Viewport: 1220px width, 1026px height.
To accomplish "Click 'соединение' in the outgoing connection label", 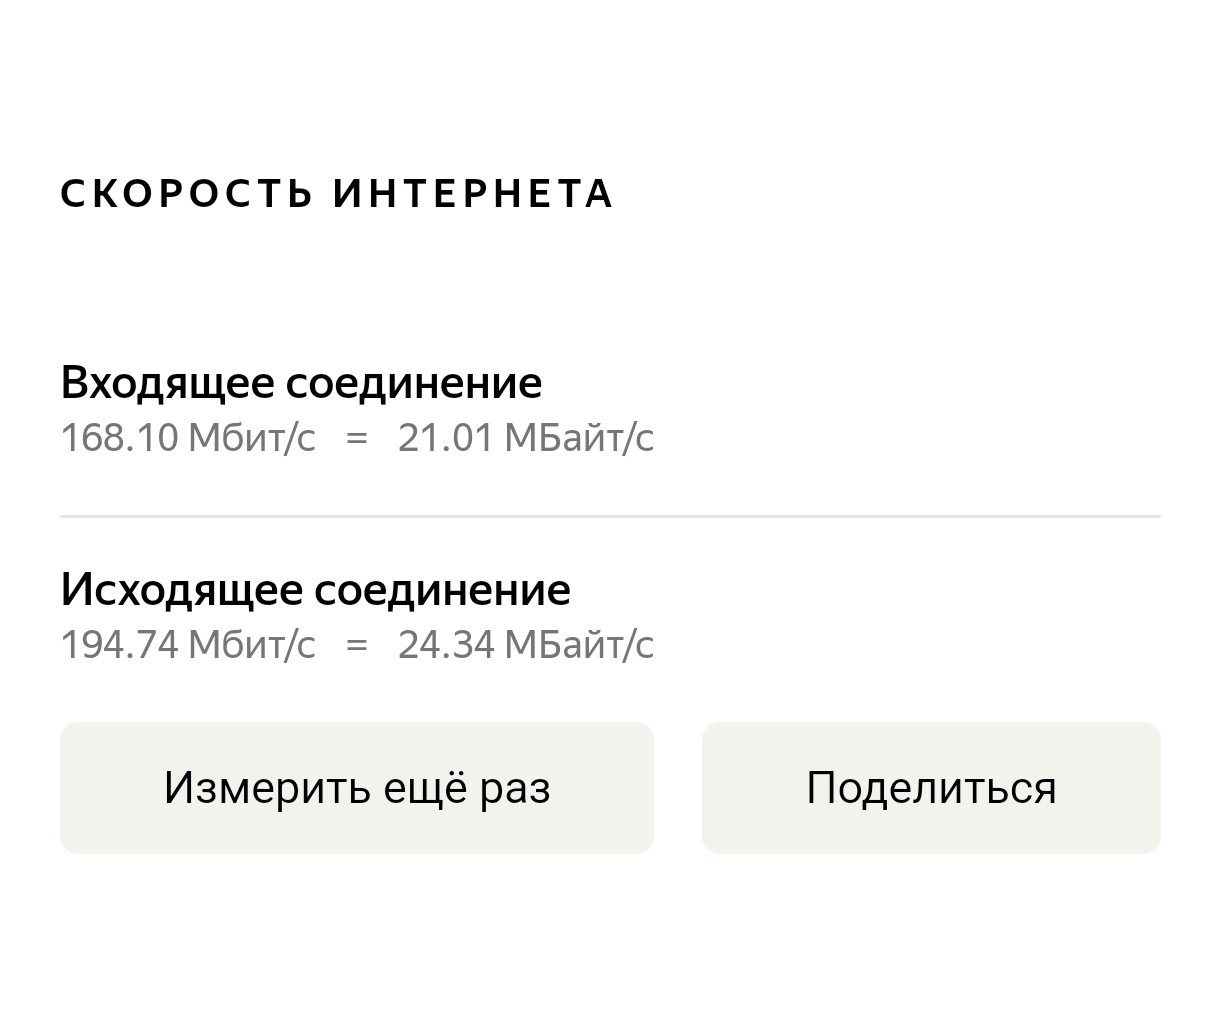I will tap(443, 590).
